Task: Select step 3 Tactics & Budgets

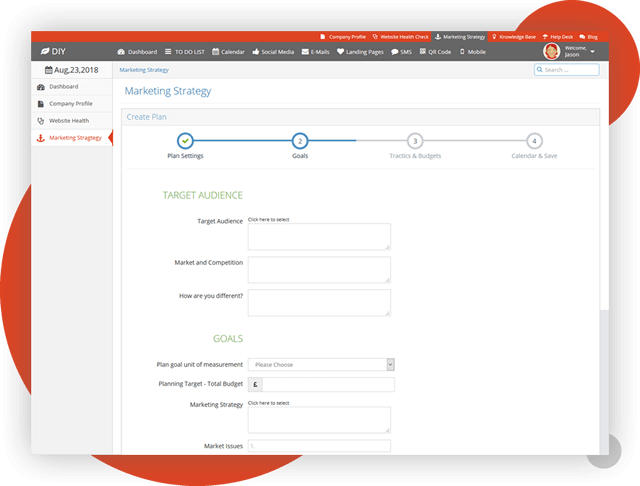Action: click(415, 141)
